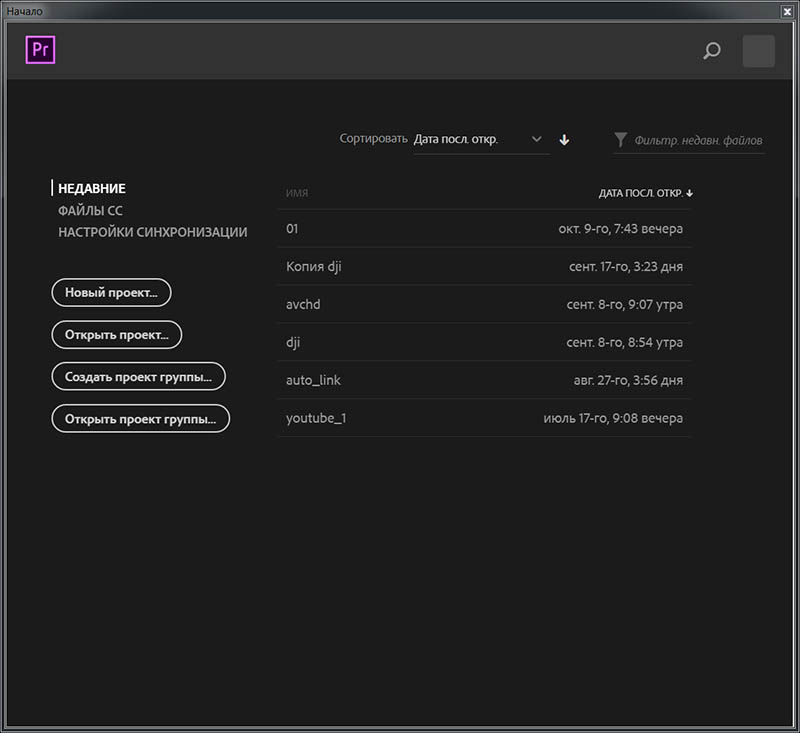The image size is (800, 733).
Task: Click the Premiere Pro logo icon
Action: (x=40, y=49)
